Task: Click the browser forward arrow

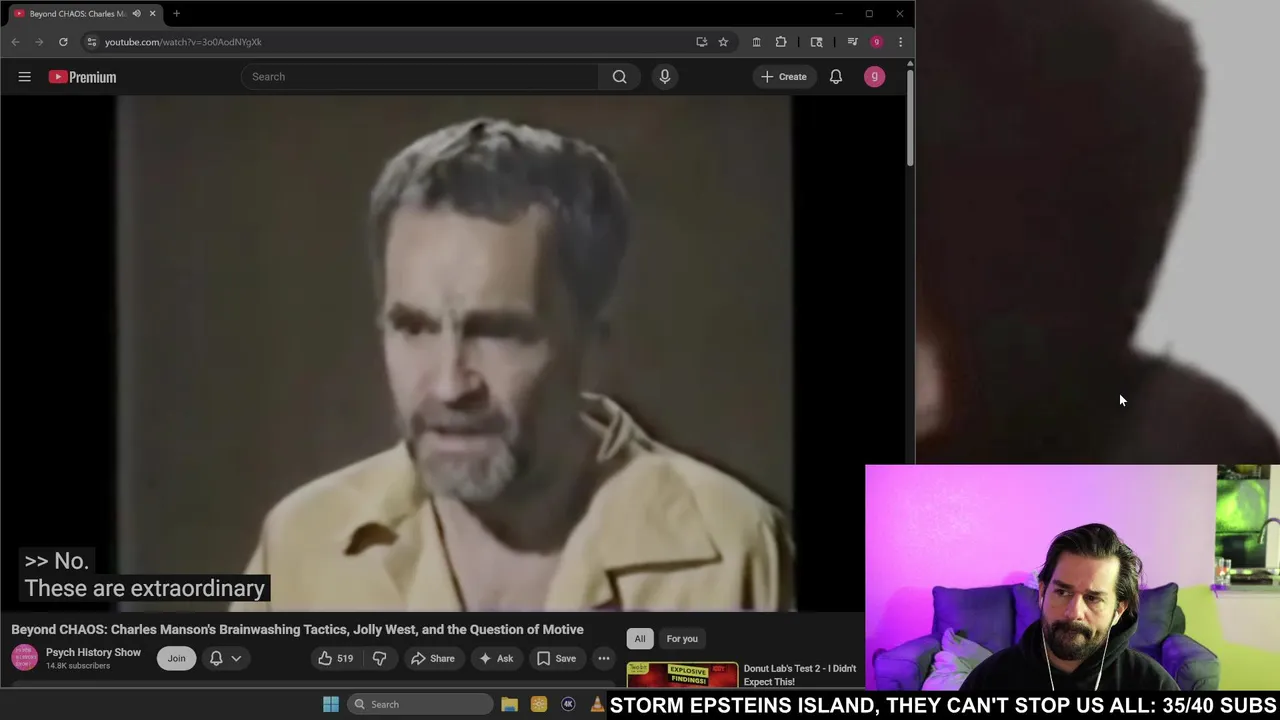Action: pyautogui.click(x=39, y=42)
